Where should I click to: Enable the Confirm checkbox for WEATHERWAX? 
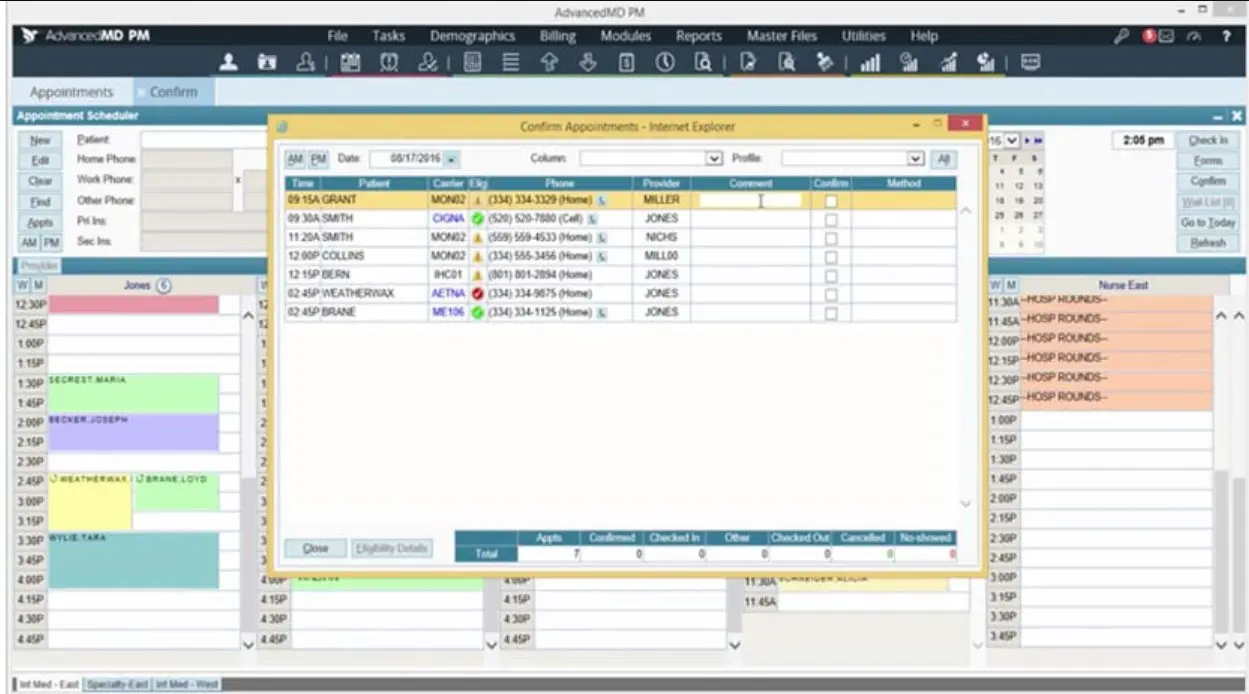click(830, 293)
